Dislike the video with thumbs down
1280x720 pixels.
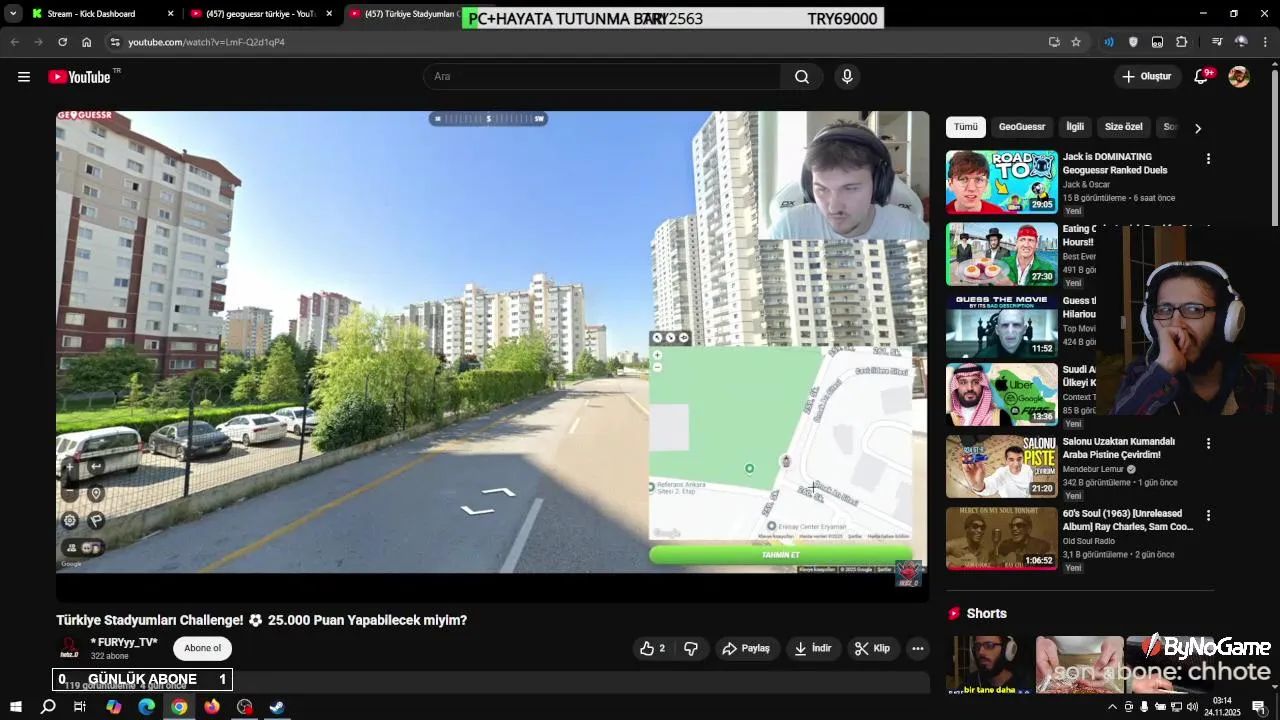[x=691, y=648]
